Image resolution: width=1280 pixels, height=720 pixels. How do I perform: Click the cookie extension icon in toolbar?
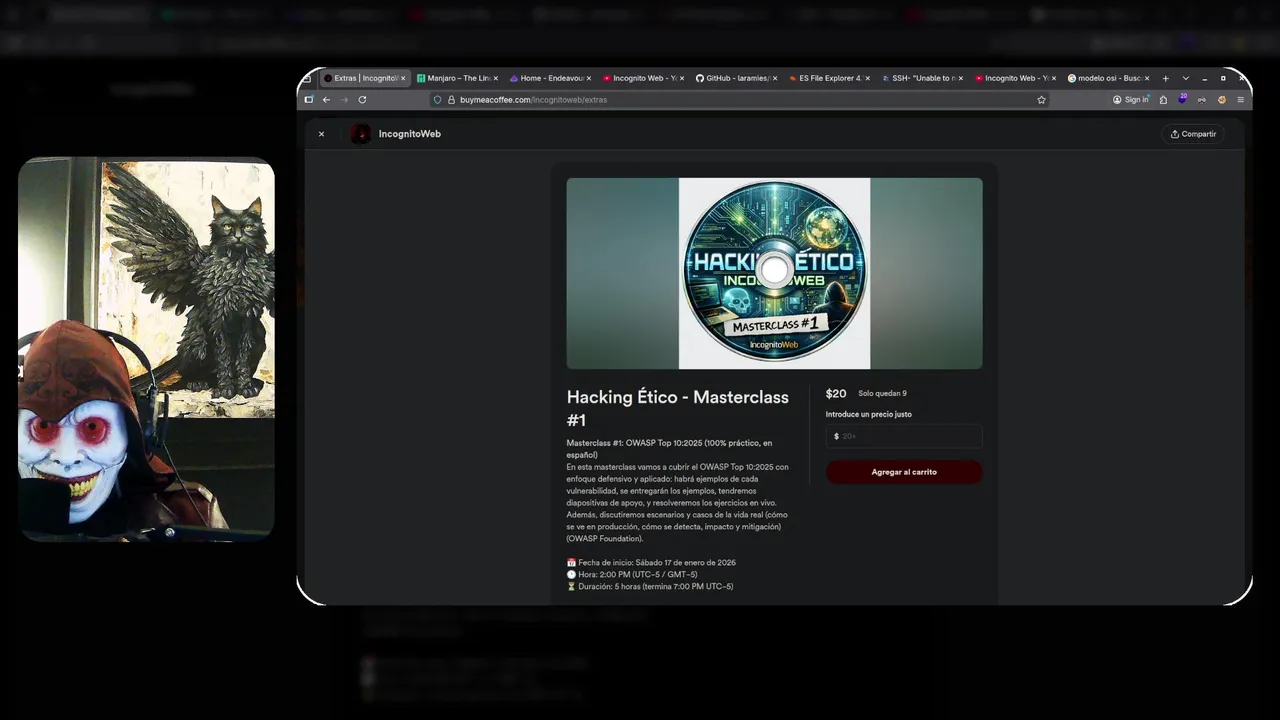pyautogui.click(x=1221, y=100)
